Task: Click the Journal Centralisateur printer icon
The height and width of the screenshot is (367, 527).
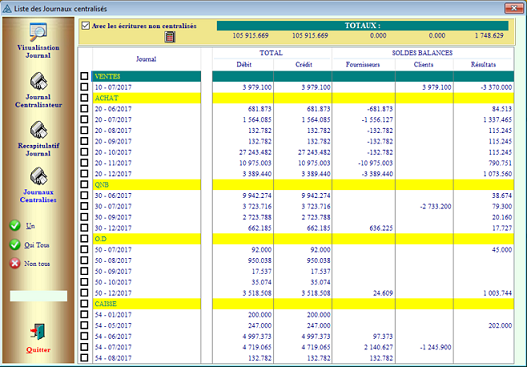Action: [39, 81]
